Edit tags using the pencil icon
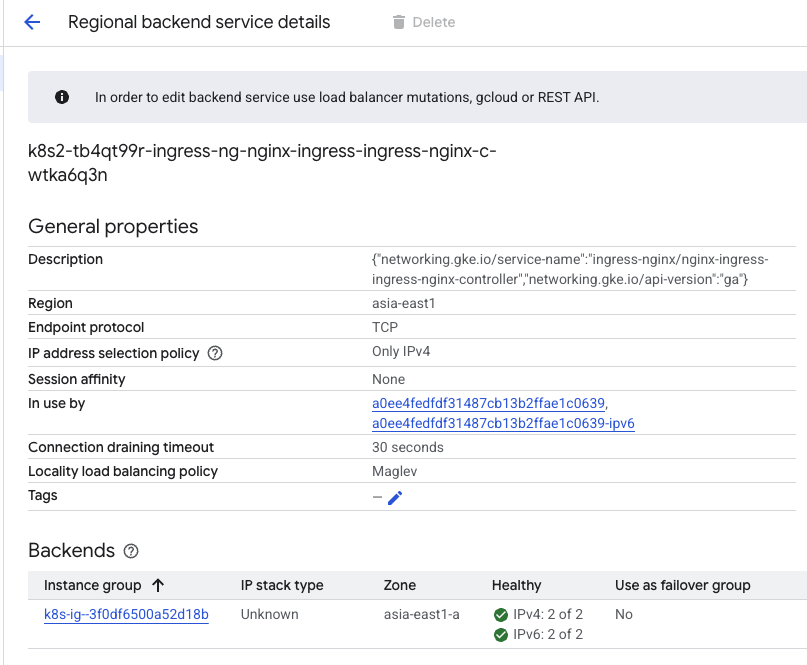Viewport: 807px width, 665px height. (x=395, y=497)
